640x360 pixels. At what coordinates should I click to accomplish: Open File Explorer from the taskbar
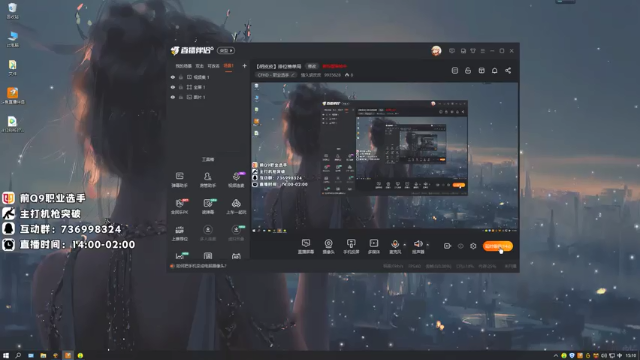click(x=43, y=356)
